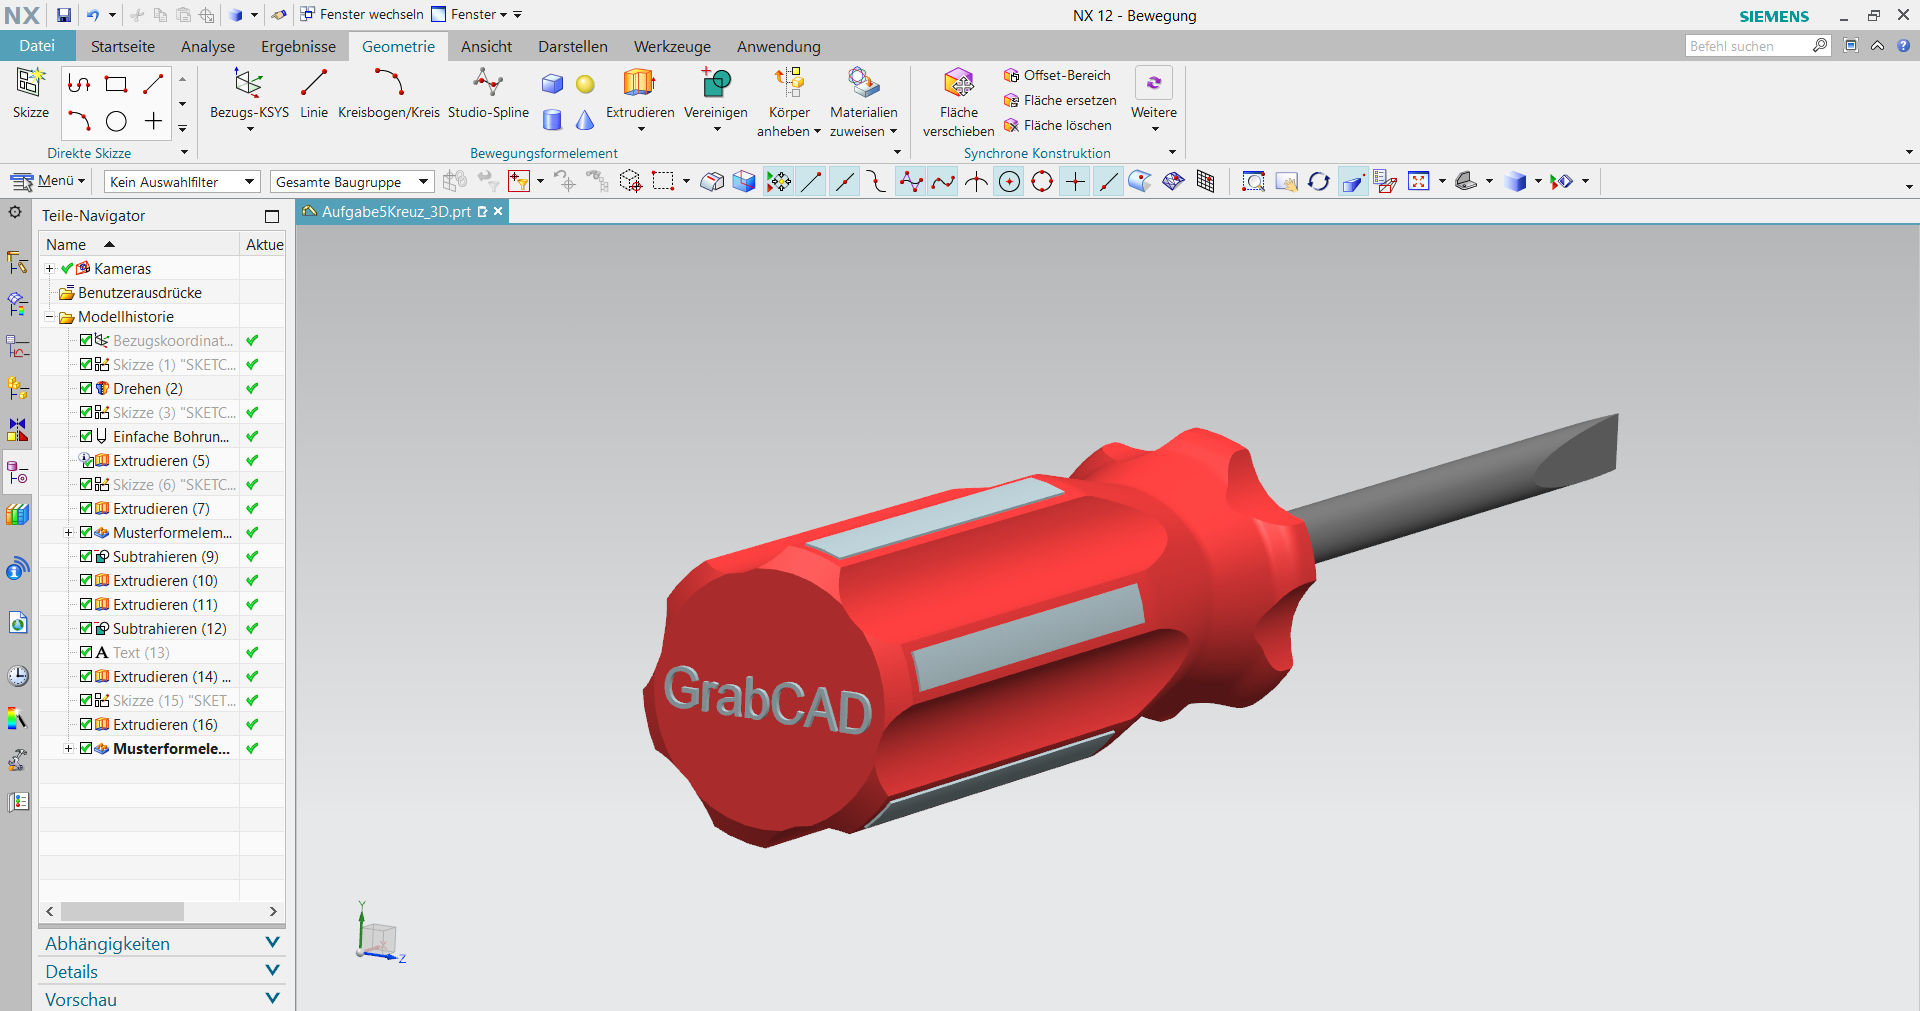
Task: Open the navigator settings gear icon
Action: click(x=15, y=212)
